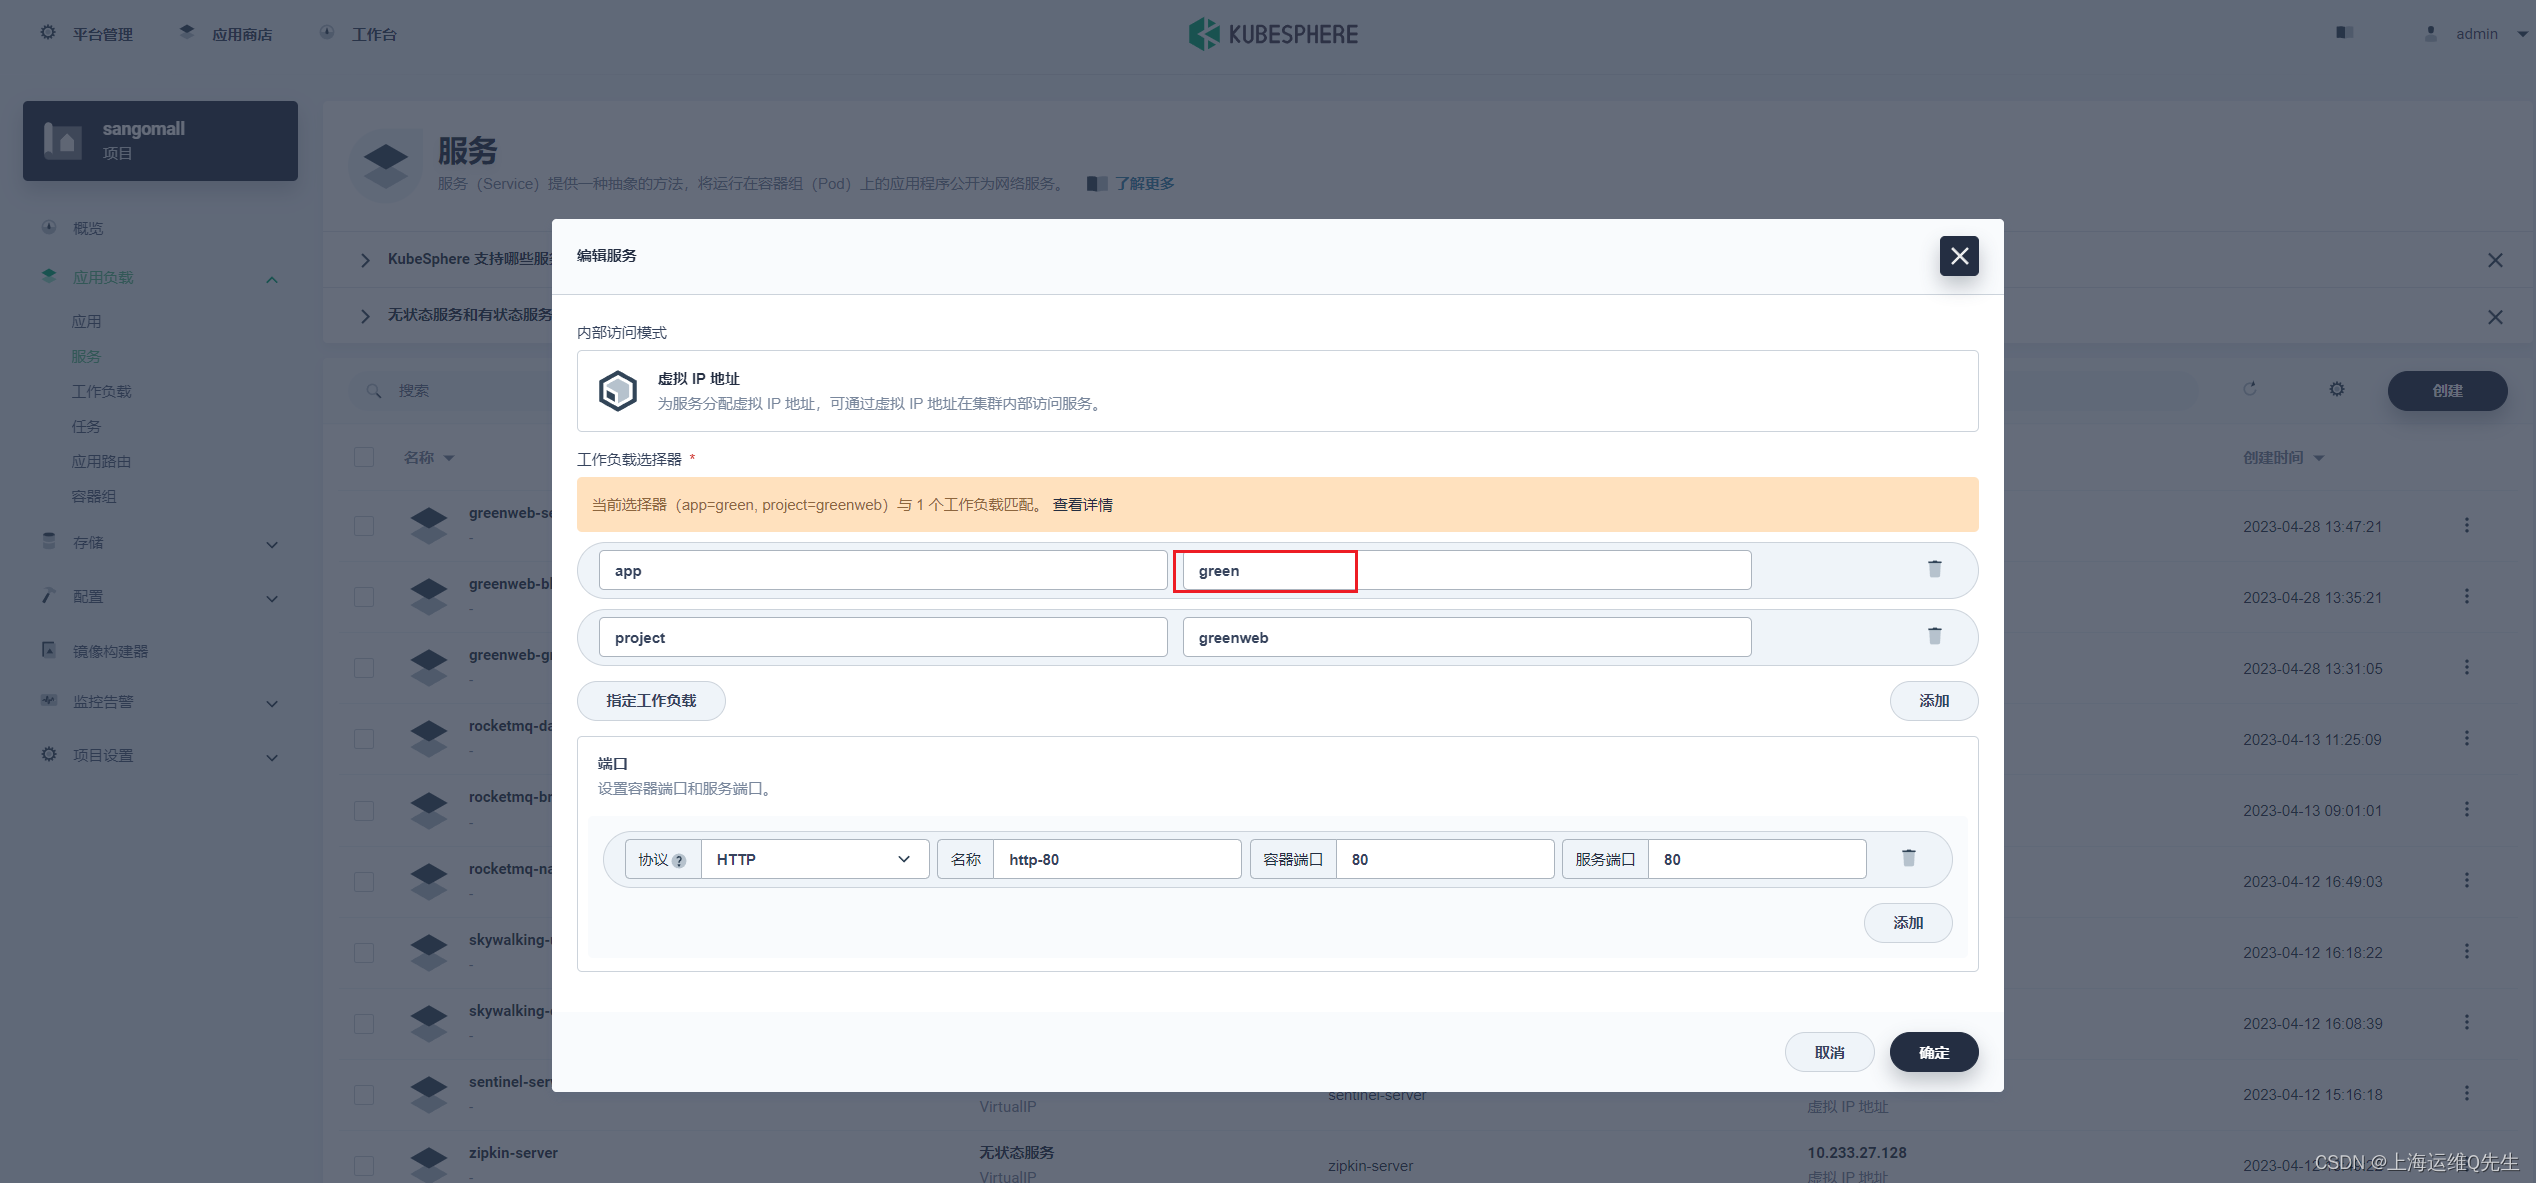Click the services page header layers icon
This screenshot has width=2536, height=1183.
386,165
